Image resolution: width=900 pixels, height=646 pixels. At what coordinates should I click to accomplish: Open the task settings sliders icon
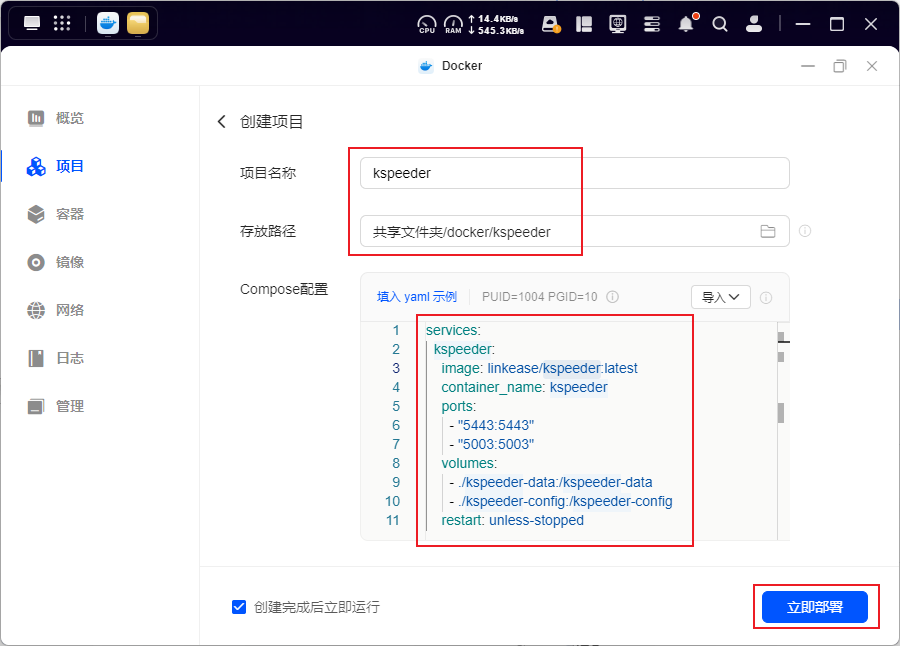651,24
